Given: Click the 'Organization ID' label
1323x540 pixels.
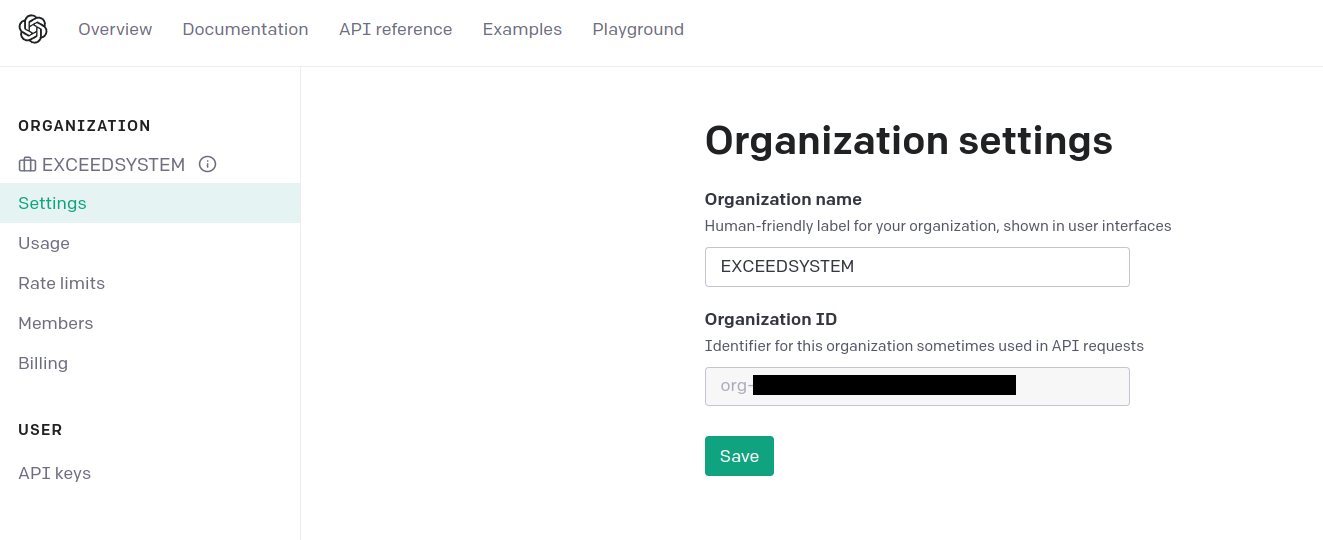Looking at the screenshot, I should click(x=771, y=320).
